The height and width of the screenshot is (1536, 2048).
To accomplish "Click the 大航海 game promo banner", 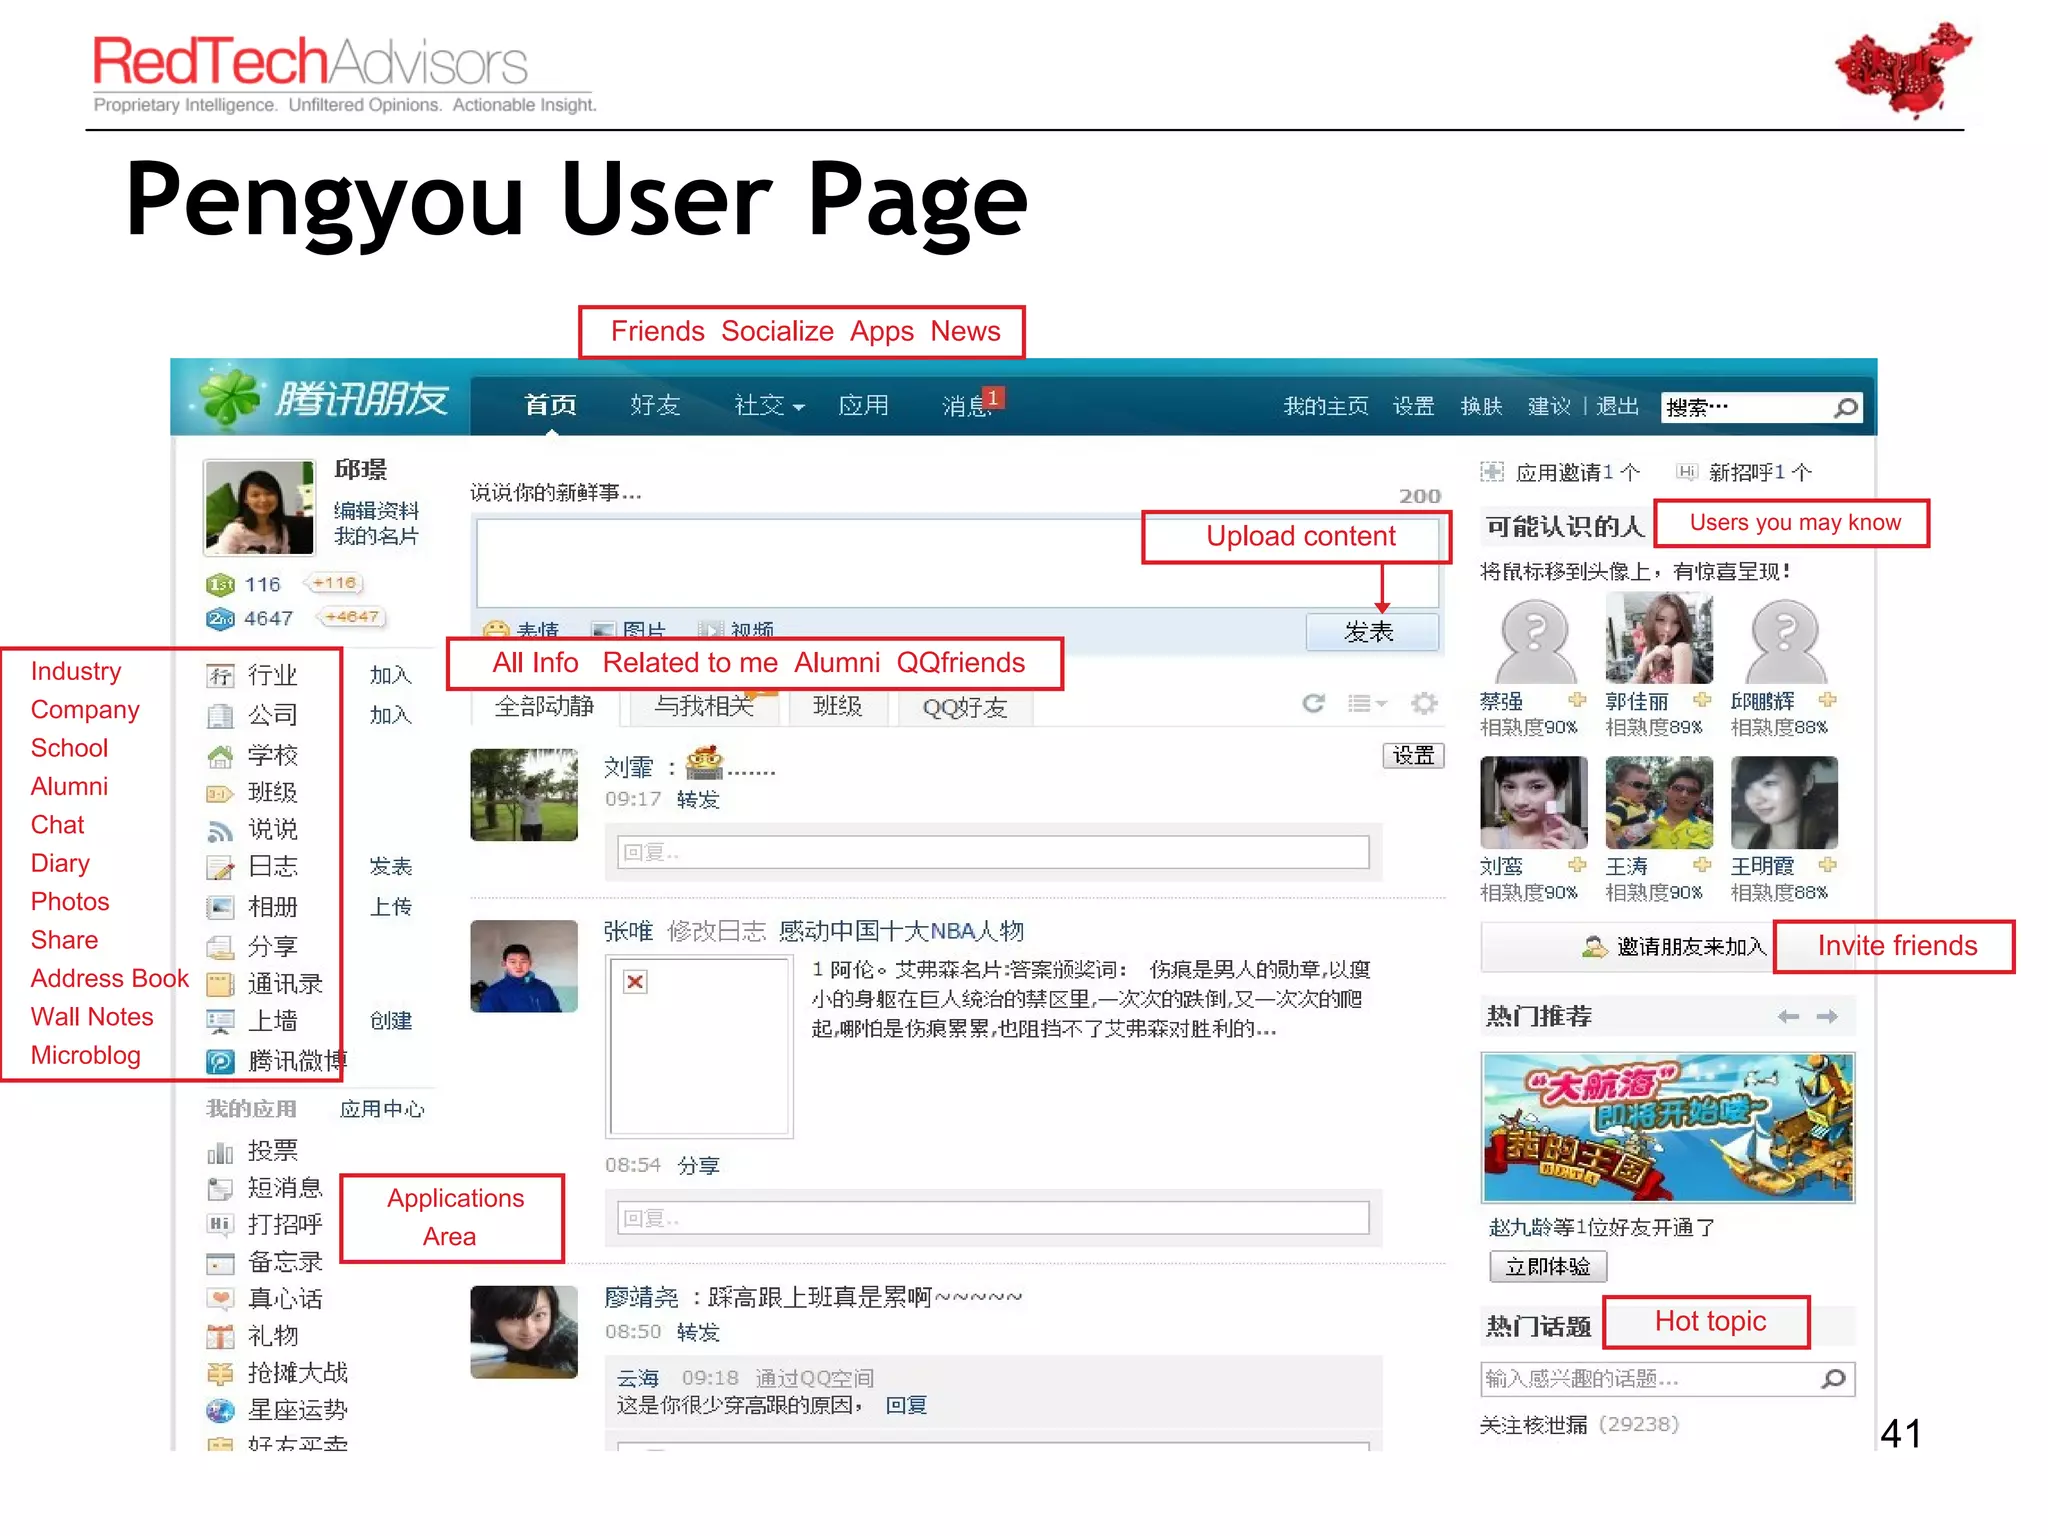I will click(1667, 1127).
